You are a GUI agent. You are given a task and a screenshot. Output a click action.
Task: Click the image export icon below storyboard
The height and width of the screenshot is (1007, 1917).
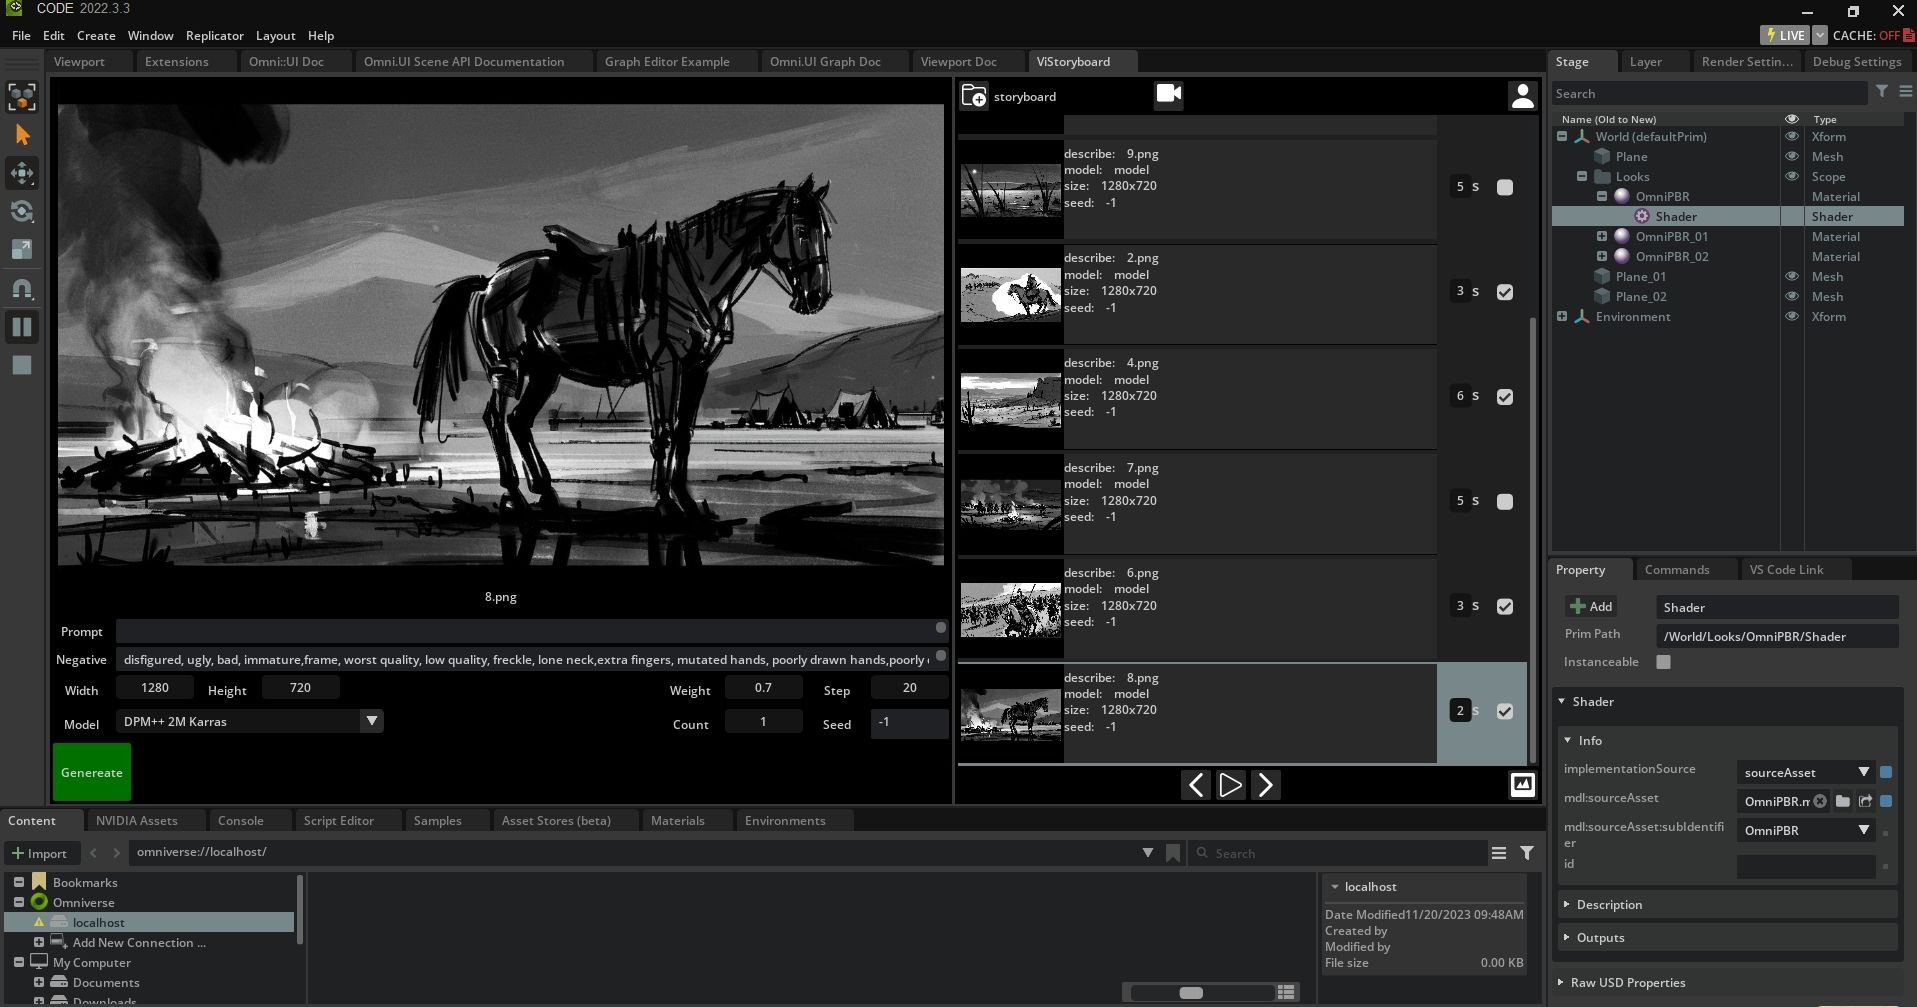pyautogui.click(x=1521, y=785)
